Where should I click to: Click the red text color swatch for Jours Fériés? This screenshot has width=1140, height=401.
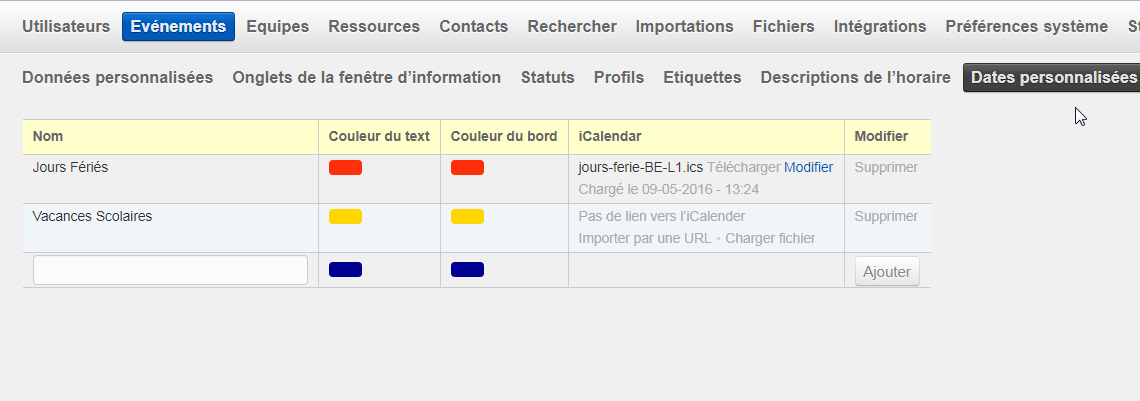[x=345, y=168]
